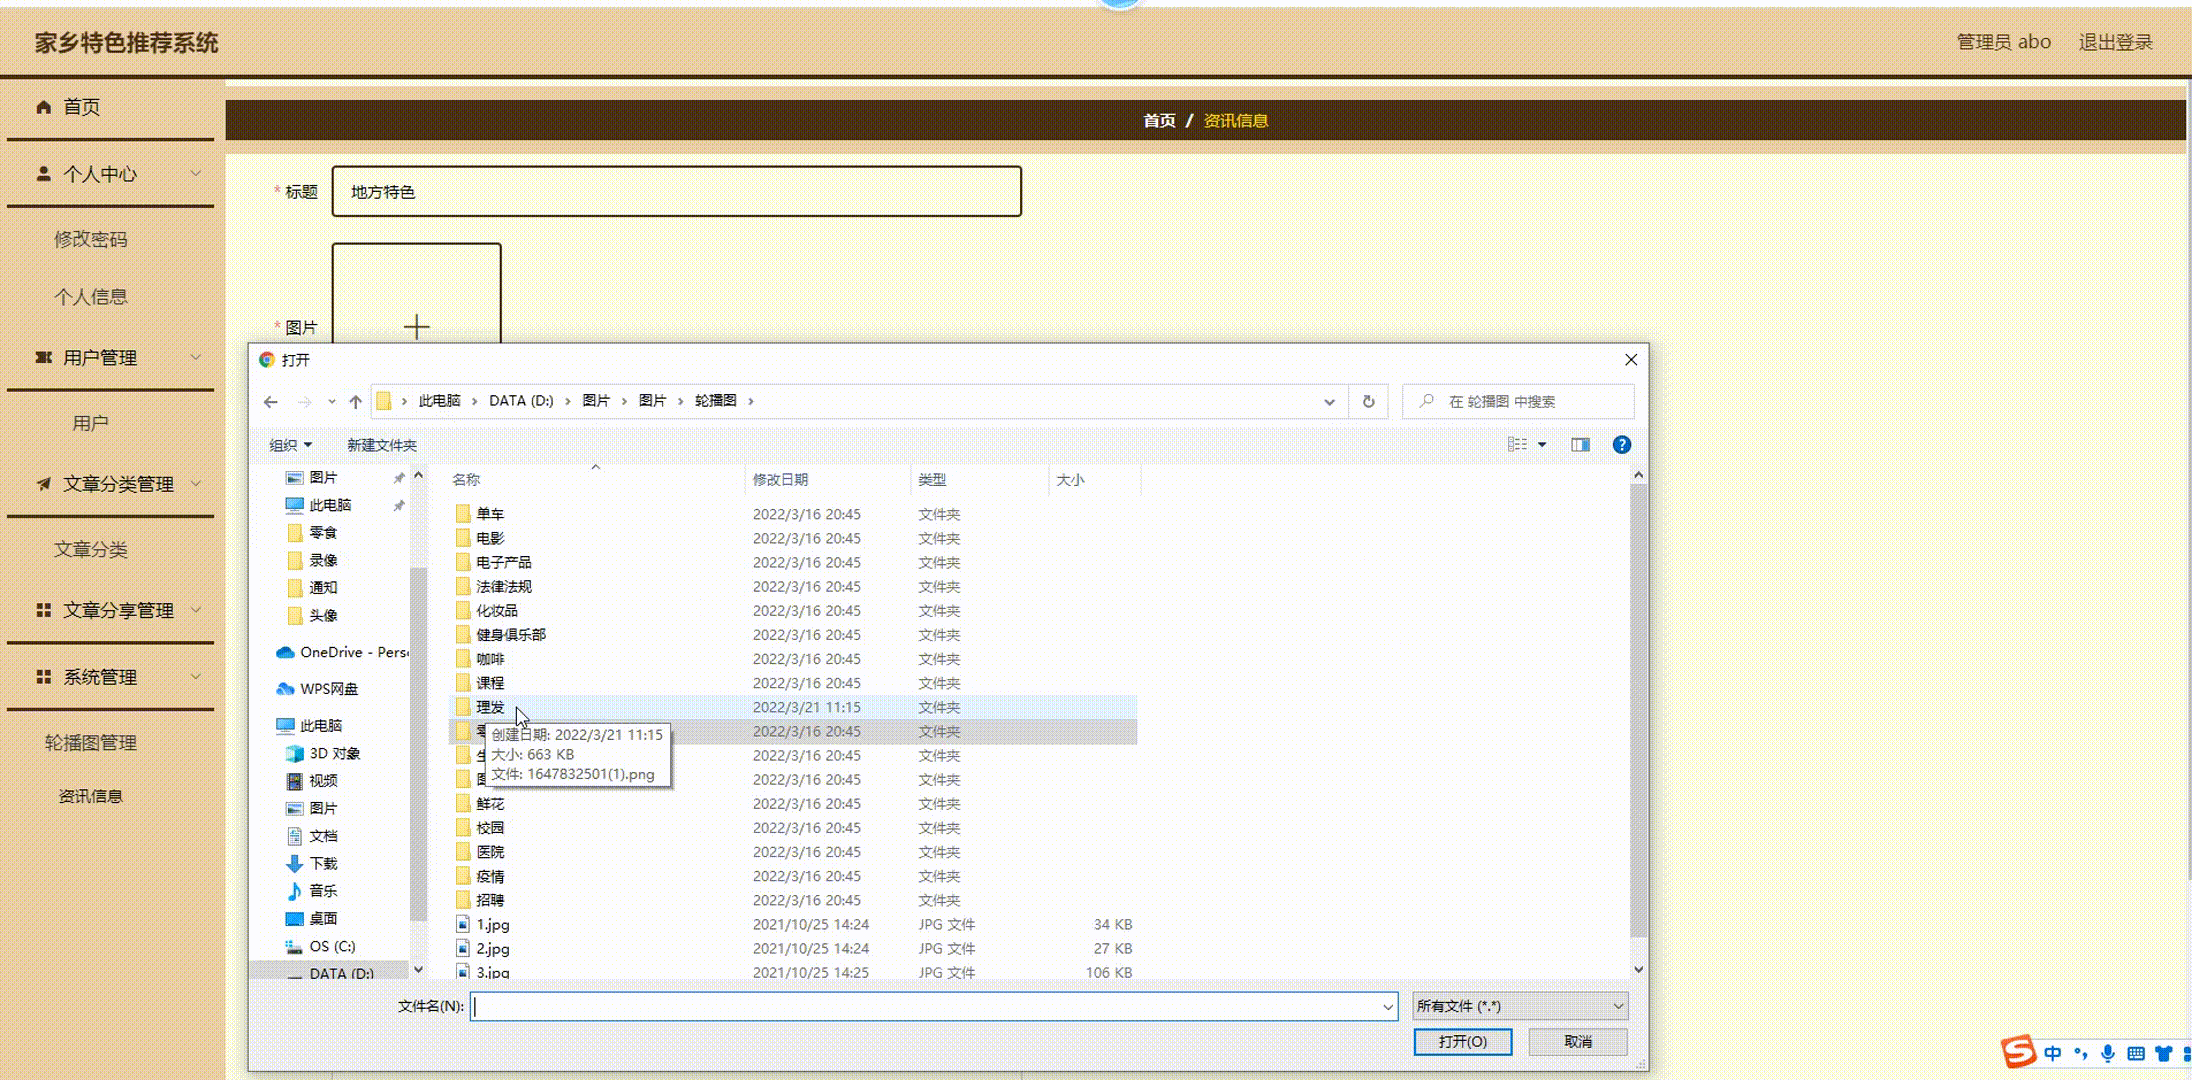Open the change view options dropdown

pos(1542,445)
